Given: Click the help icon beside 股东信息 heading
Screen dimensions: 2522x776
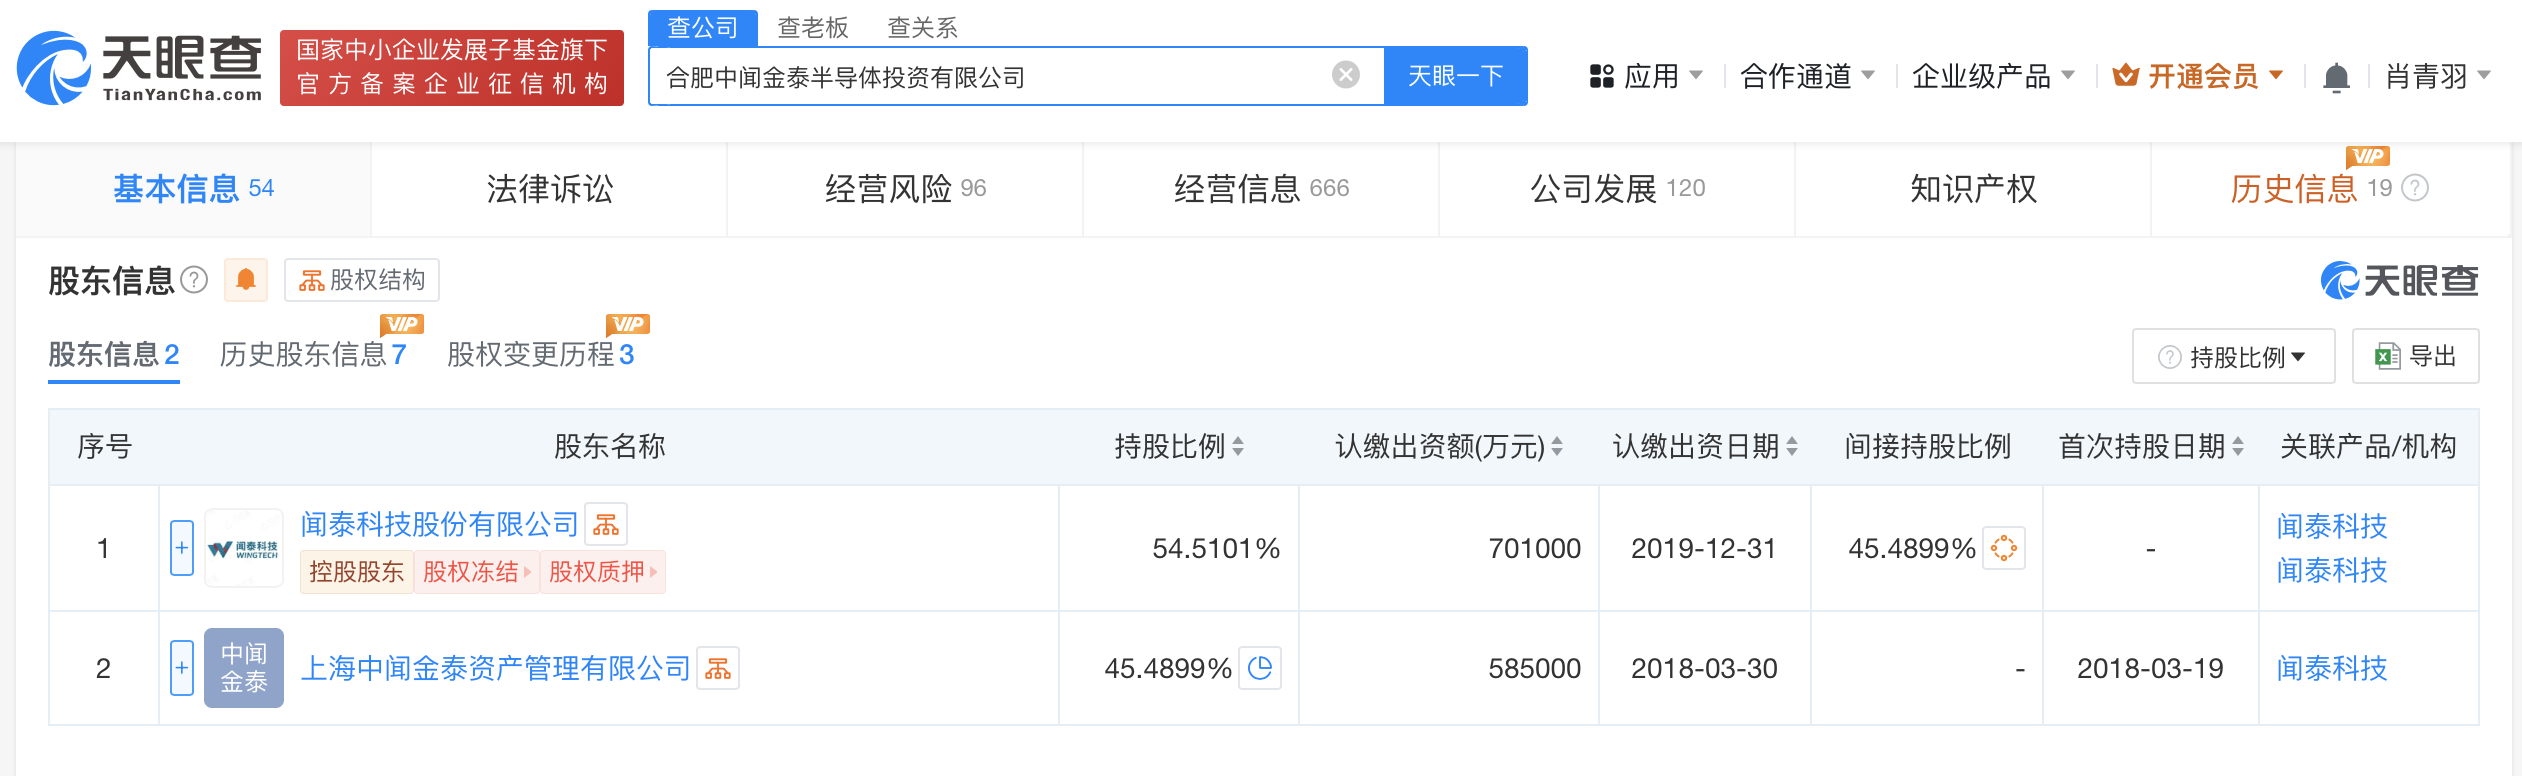Looking at the screenshot, I should 194,280.
